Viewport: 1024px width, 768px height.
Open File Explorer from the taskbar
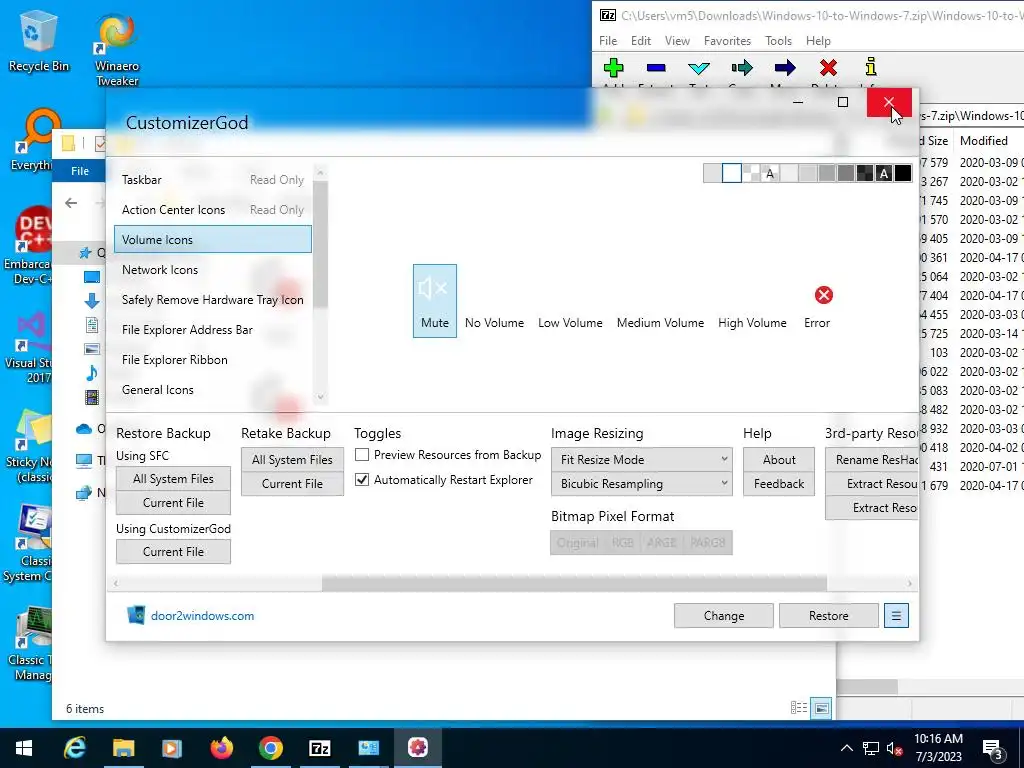[x=123, y=748]
